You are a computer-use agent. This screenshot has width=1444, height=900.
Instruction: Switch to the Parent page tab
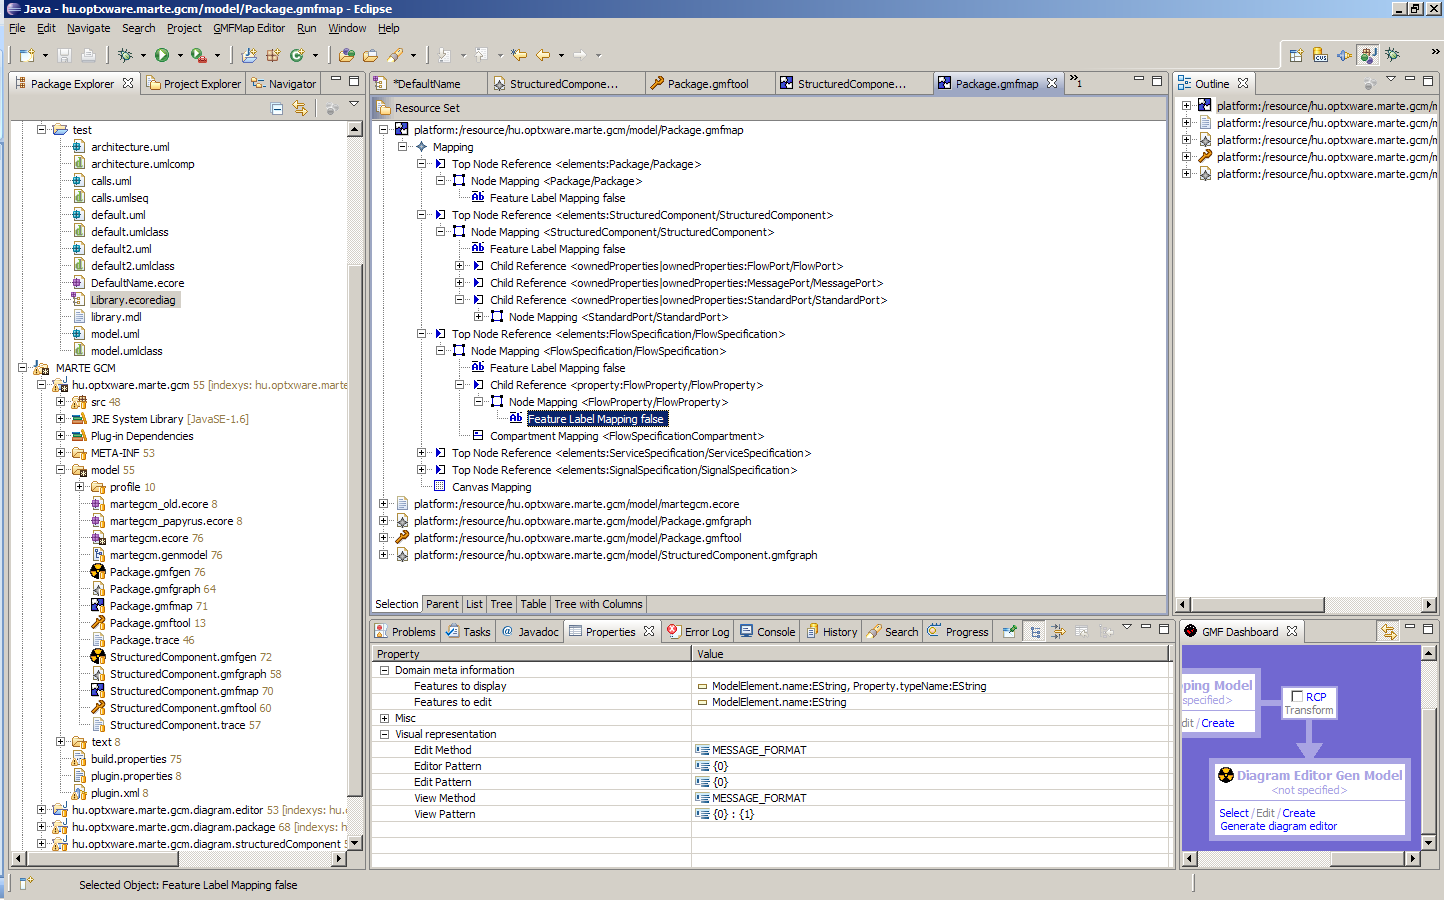(x=442, y=604)
